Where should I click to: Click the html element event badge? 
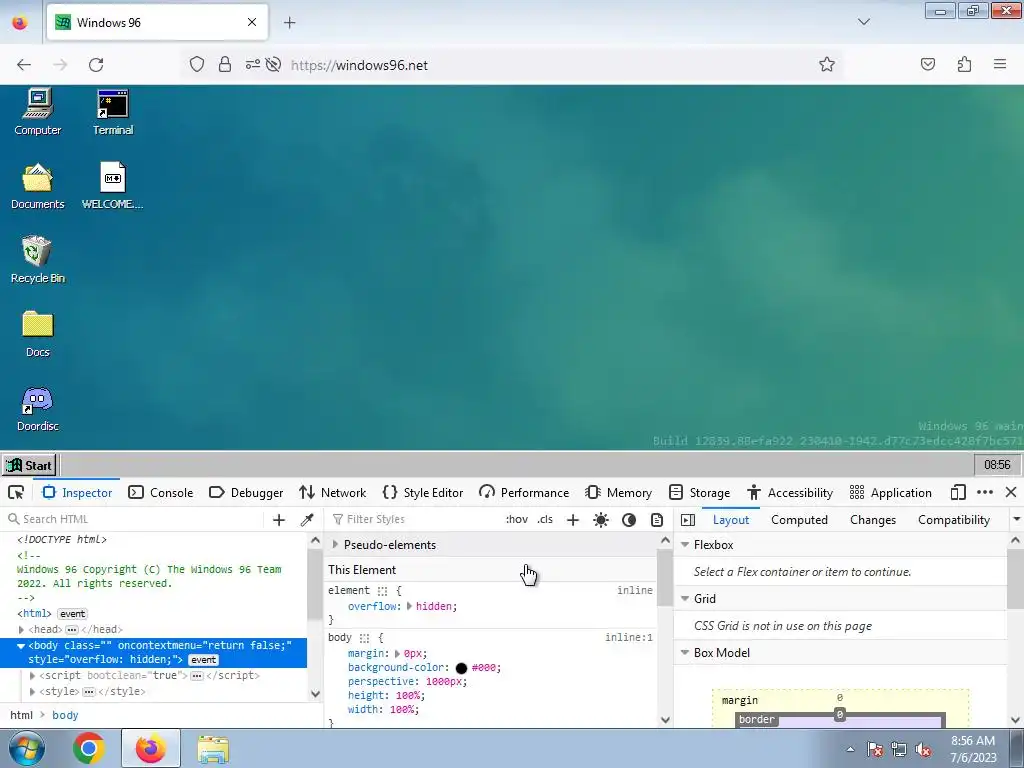[72, 614]
